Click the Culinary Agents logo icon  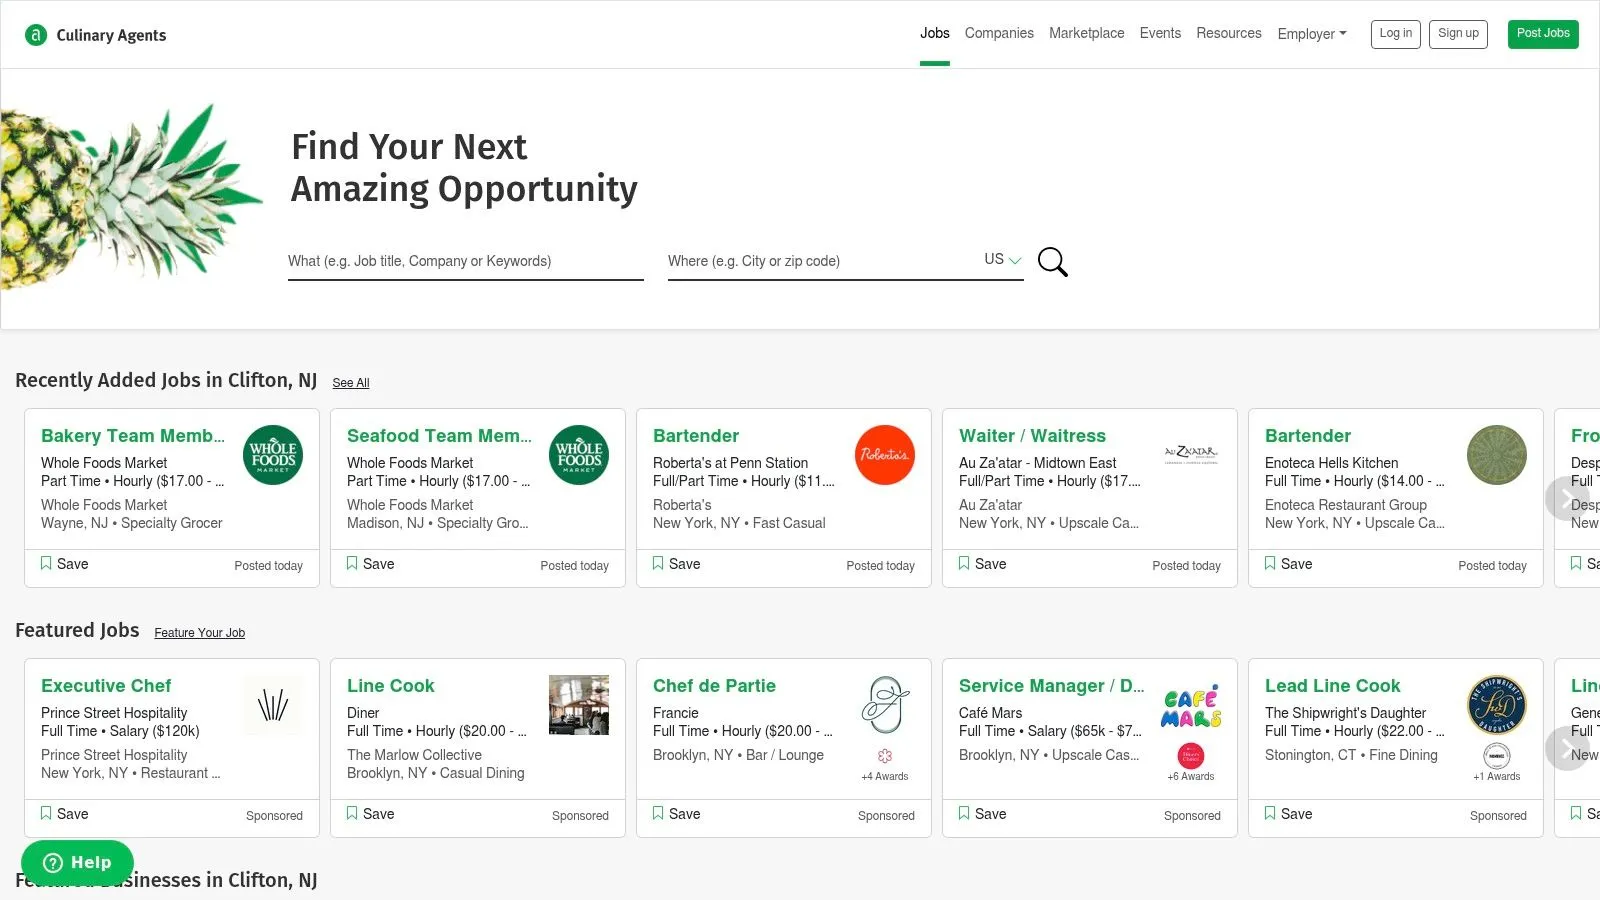coord(36,35)
